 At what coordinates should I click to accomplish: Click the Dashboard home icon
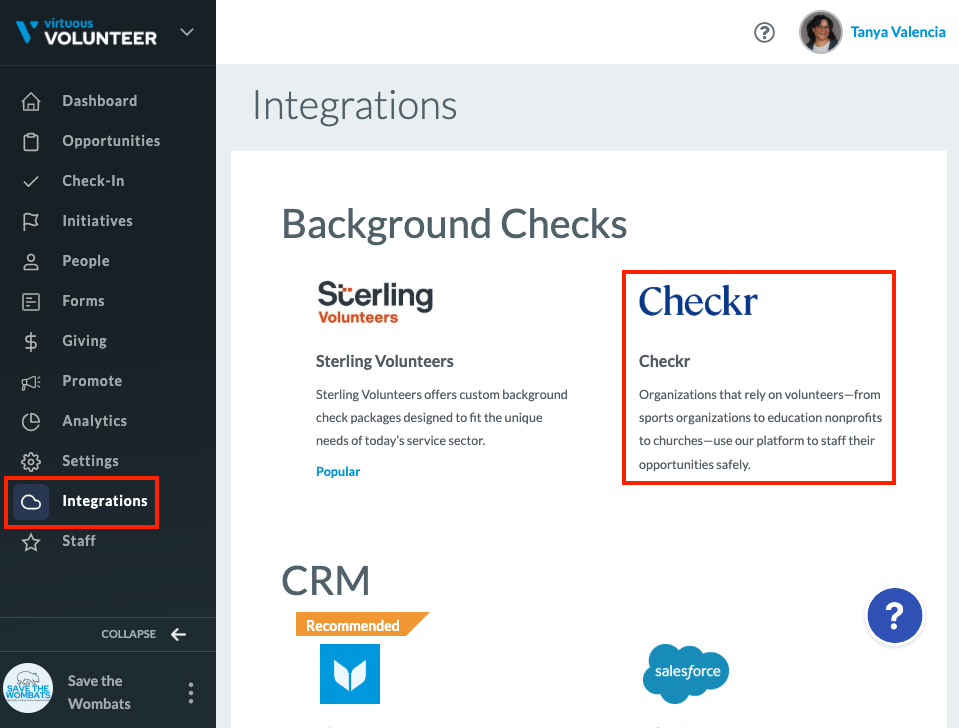(31, 101)
